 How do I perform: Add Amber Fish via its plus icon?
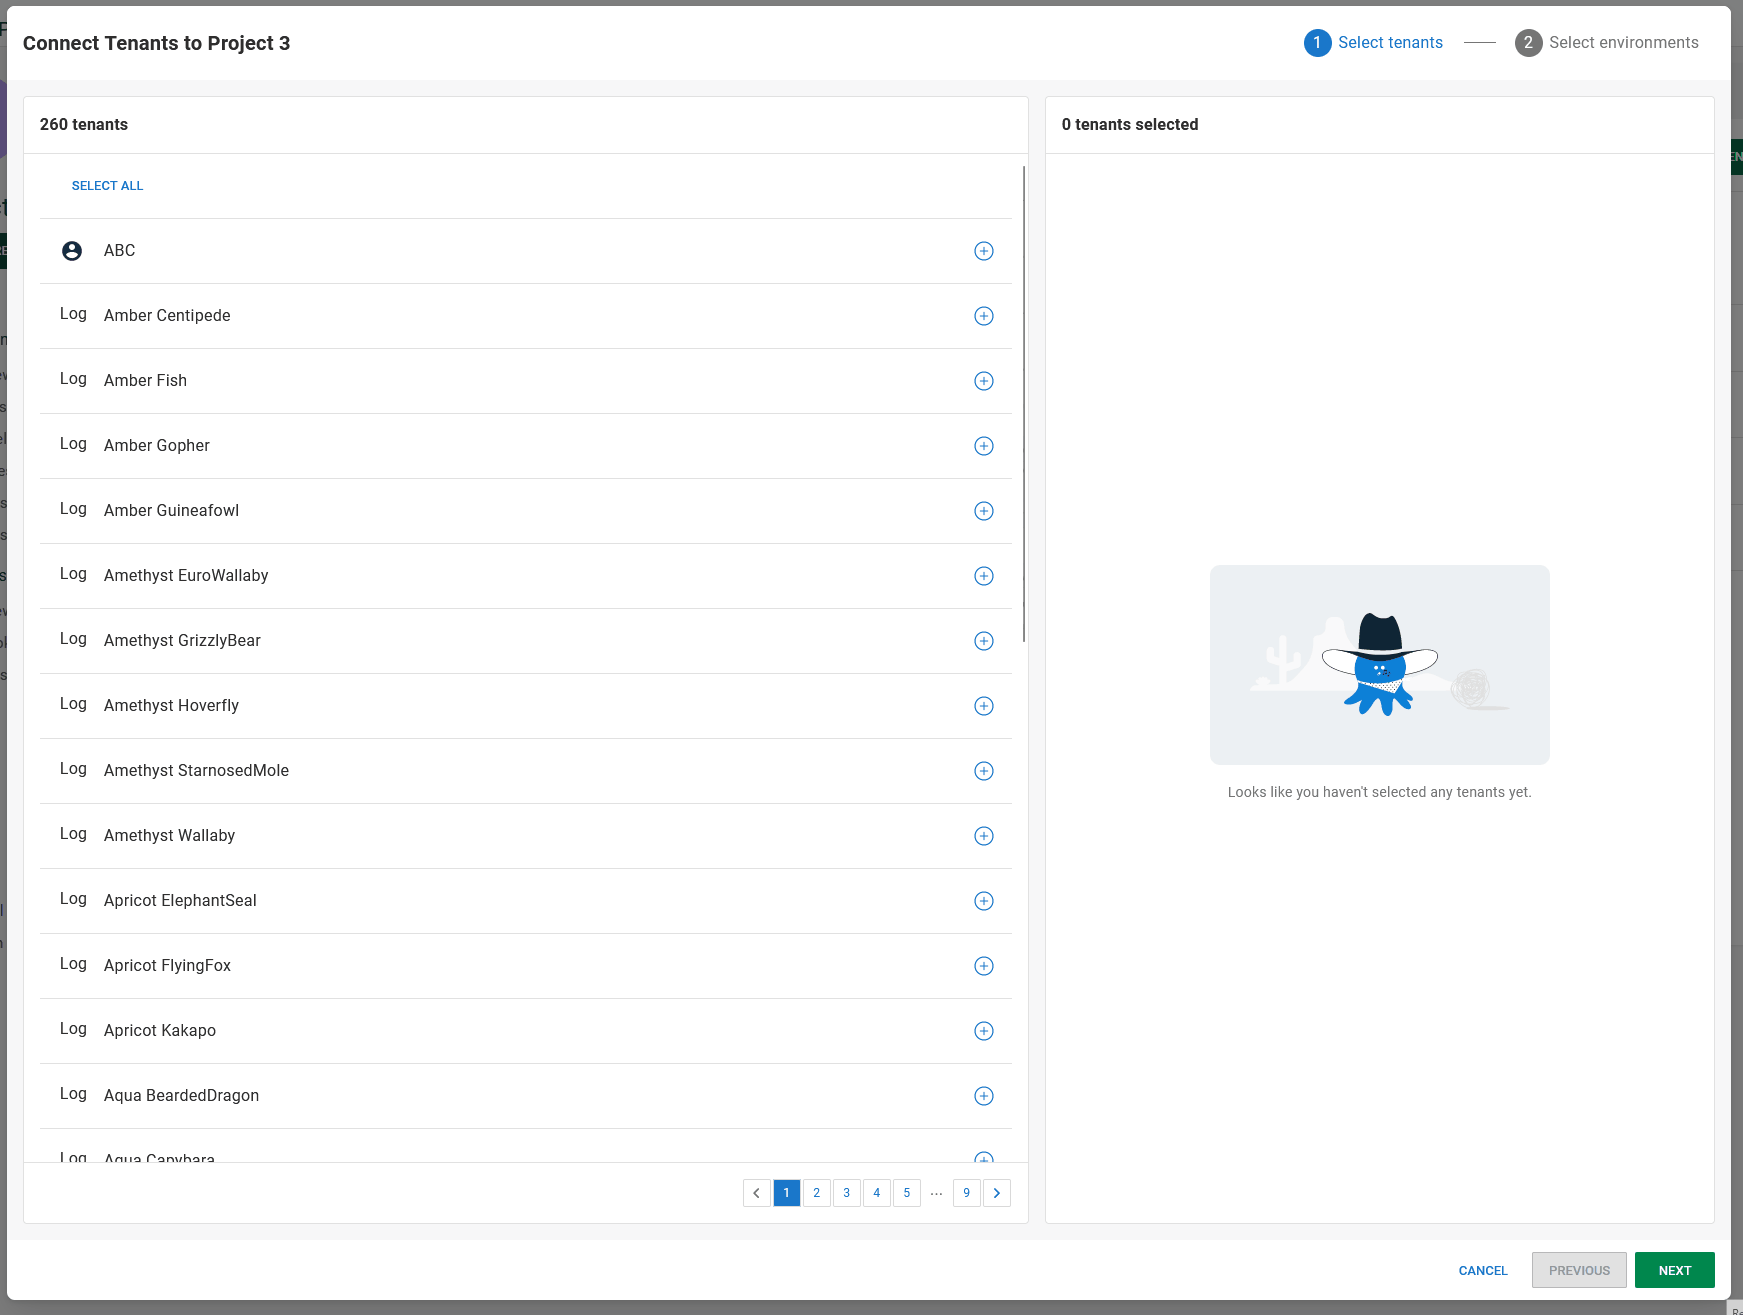click(984, 381)
